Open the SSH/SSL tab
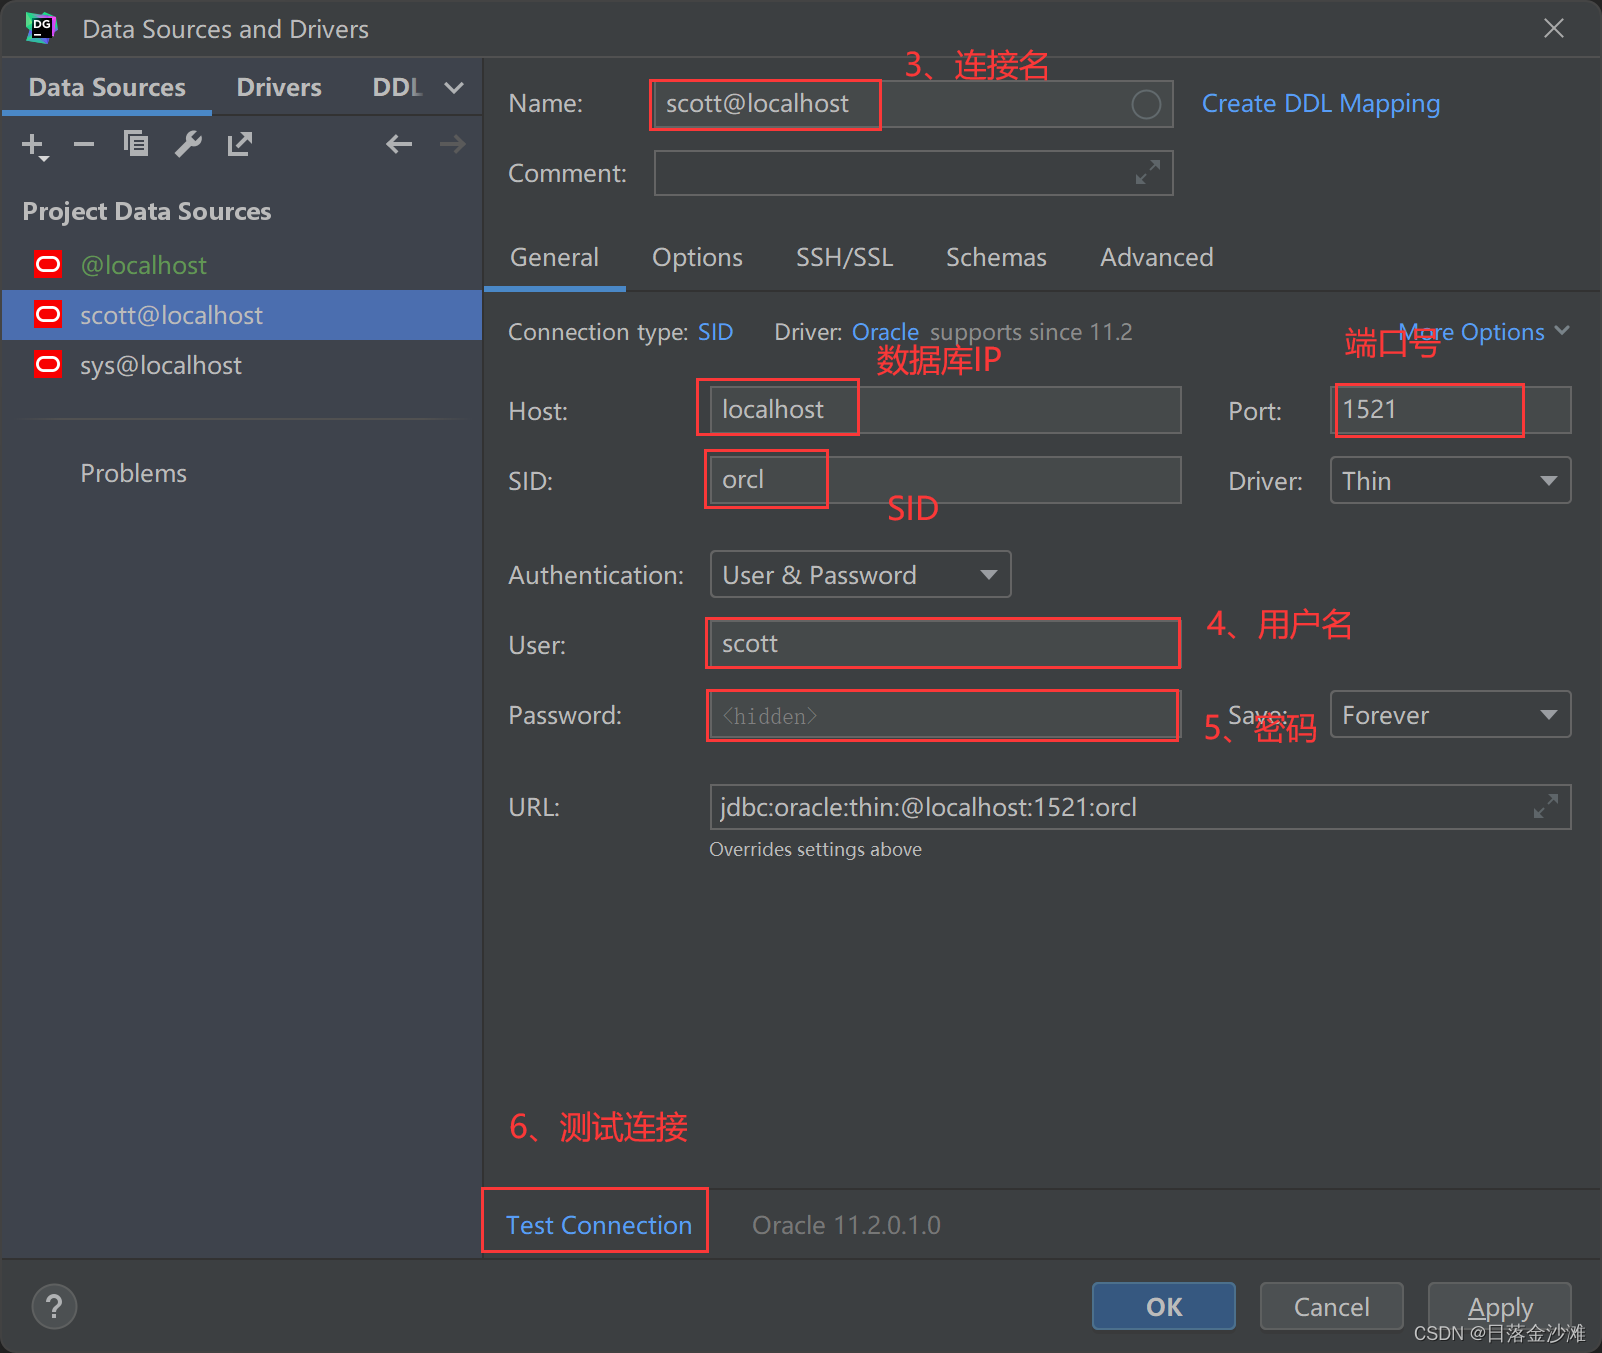This screenshot has height=1353, width=1602. click(x=844, y=258)
